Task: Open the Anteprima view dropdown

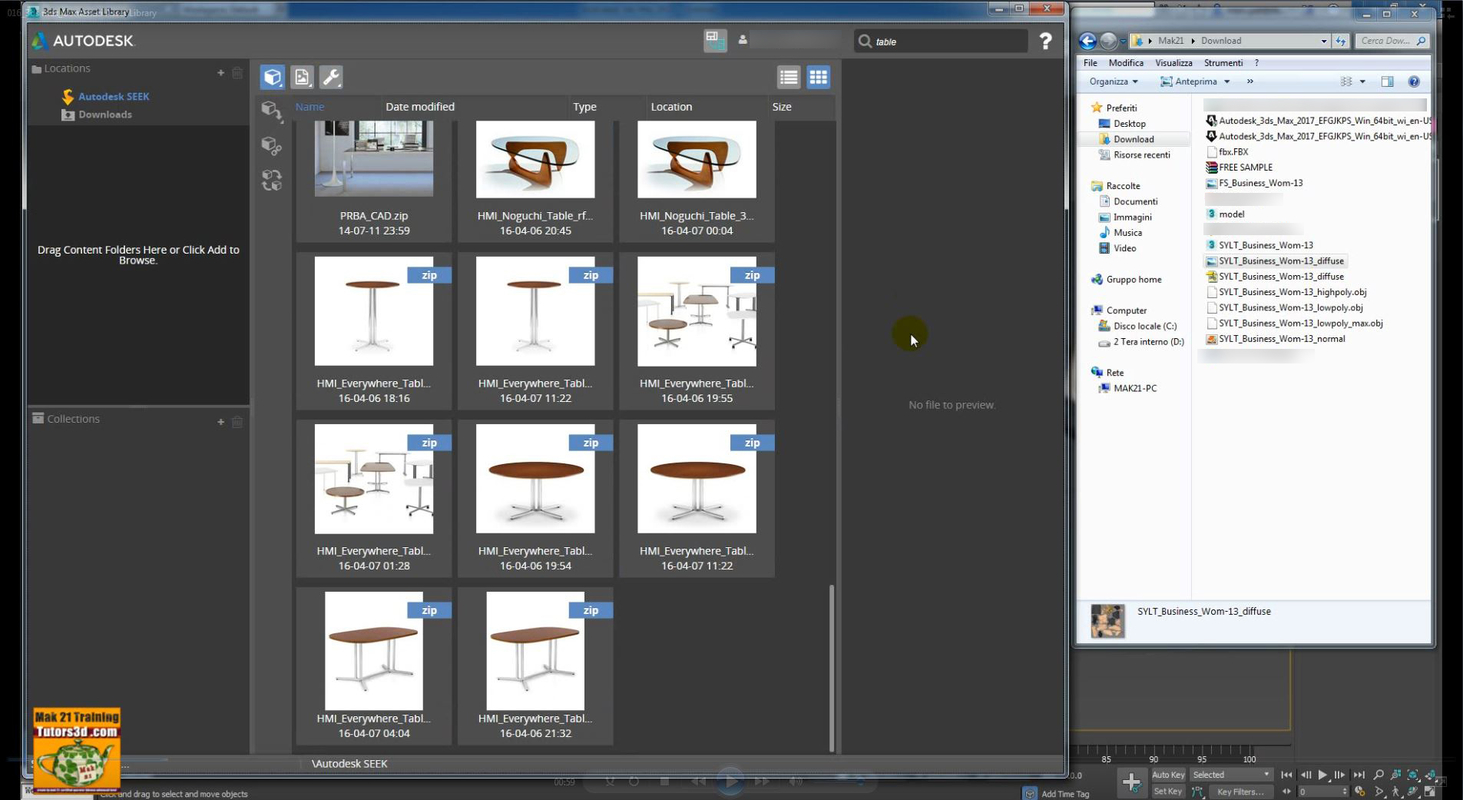Action: pos(1195,81)
